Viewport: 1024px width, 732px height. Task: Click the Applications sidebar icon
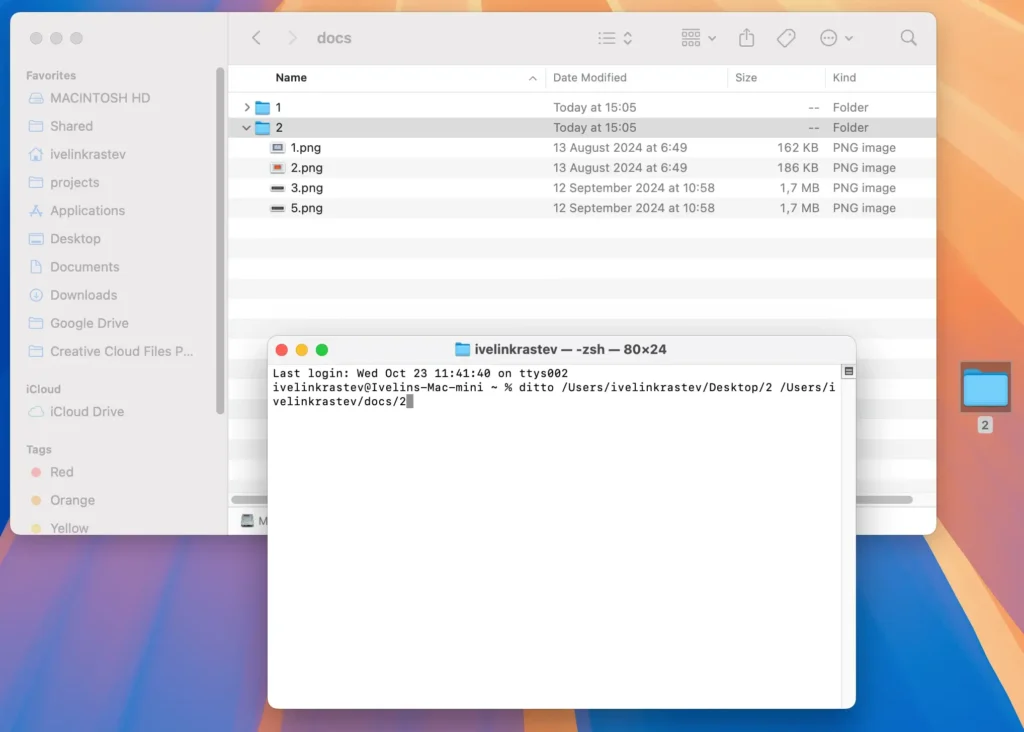36,210
